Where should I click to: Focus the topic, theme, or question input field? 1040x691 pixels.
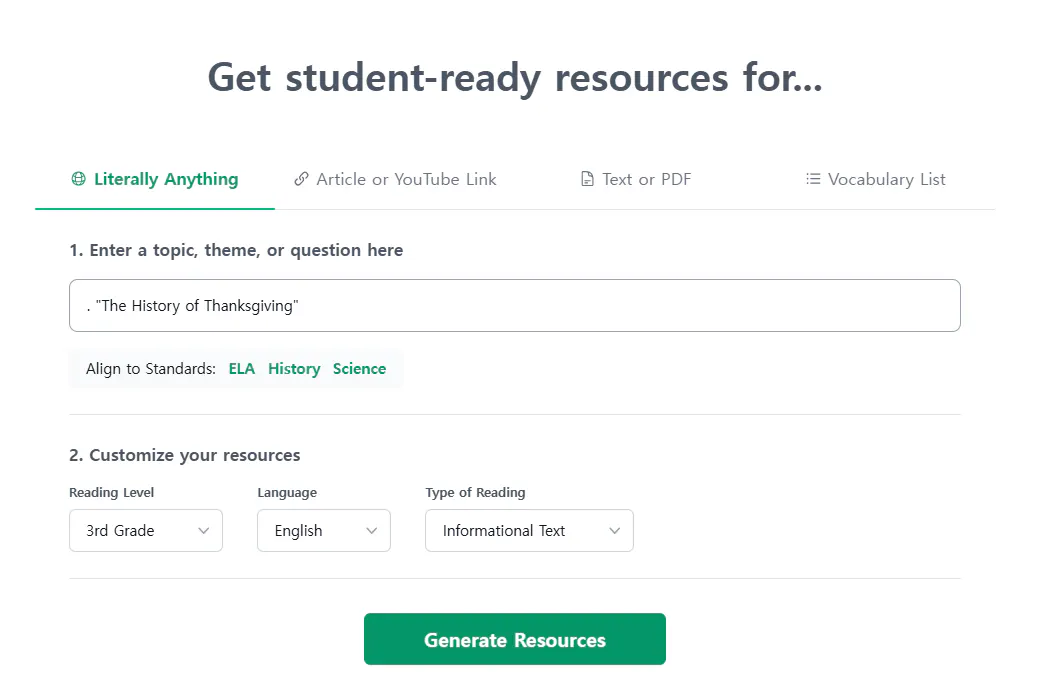(514, 306)
